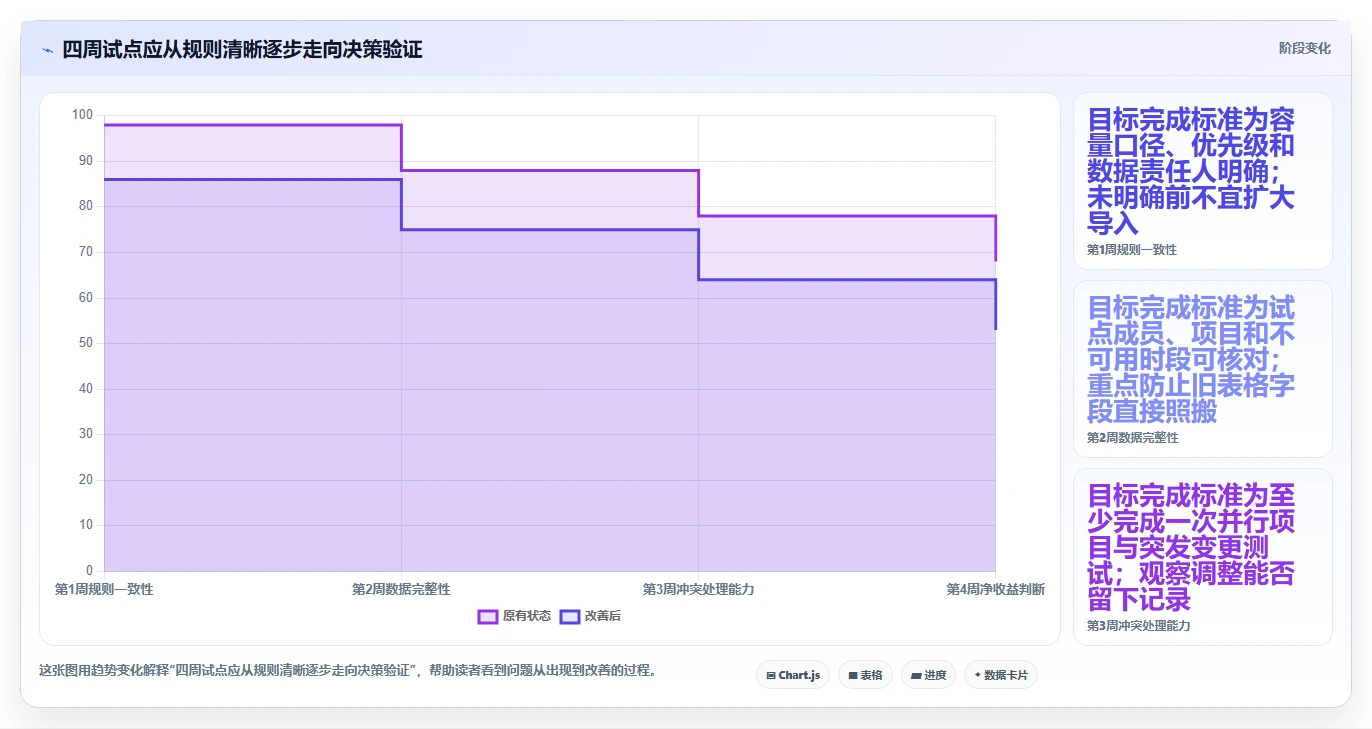Click the 数据卡片 tag
Screen dimensions: 1372x729
pyautogui.click(x=1000, y=675)
